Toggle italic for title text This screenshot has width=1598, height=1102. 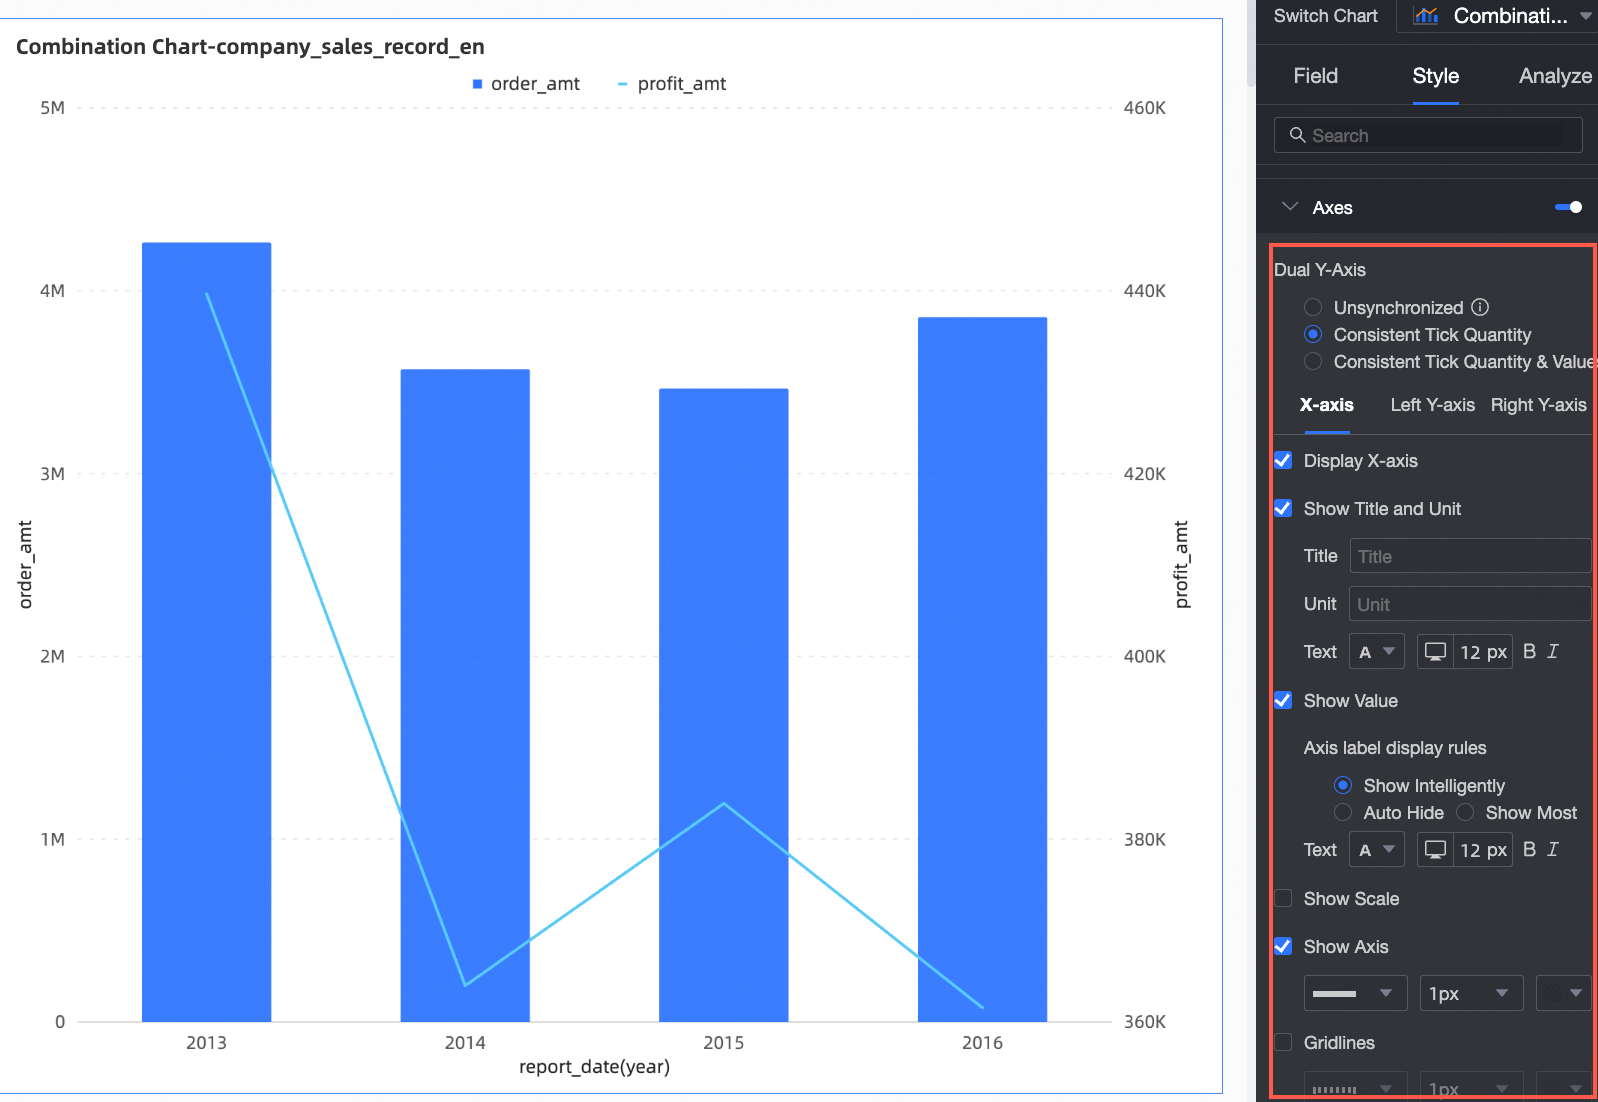click(x=1553, y=652)
